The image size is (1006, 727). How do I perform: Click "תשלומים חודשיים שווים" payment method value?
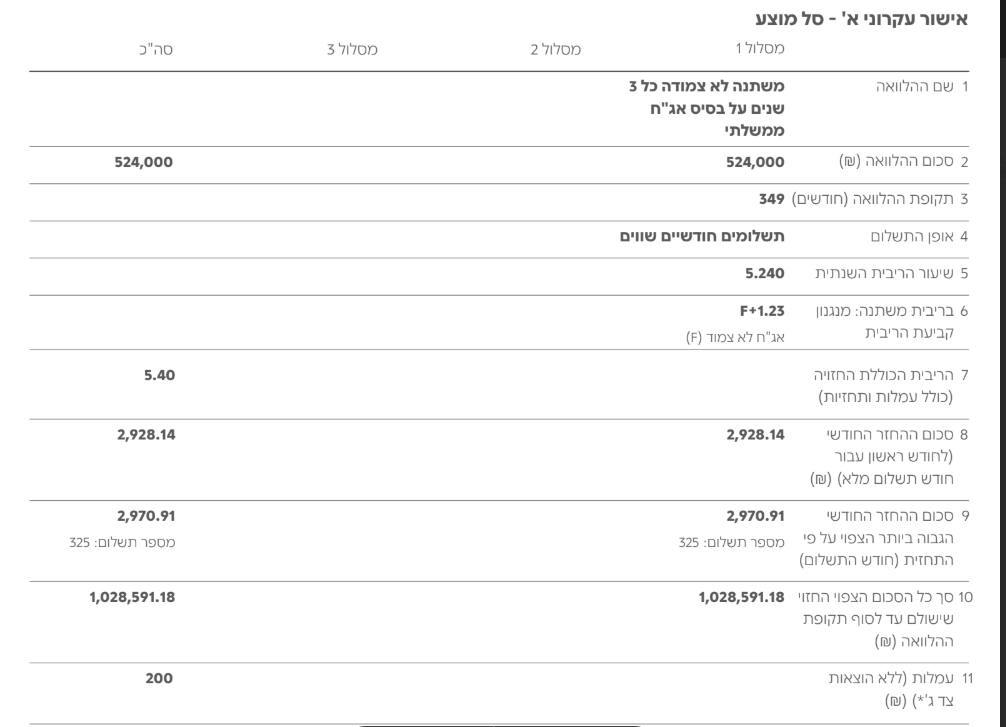(x=699, y=237)
